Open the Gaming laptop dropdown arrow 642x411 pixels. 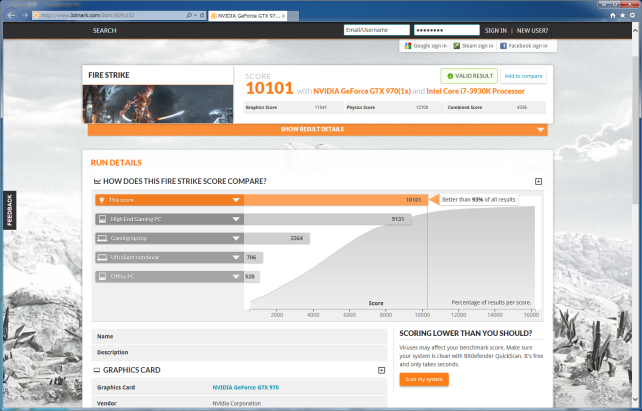pos(236,238)
